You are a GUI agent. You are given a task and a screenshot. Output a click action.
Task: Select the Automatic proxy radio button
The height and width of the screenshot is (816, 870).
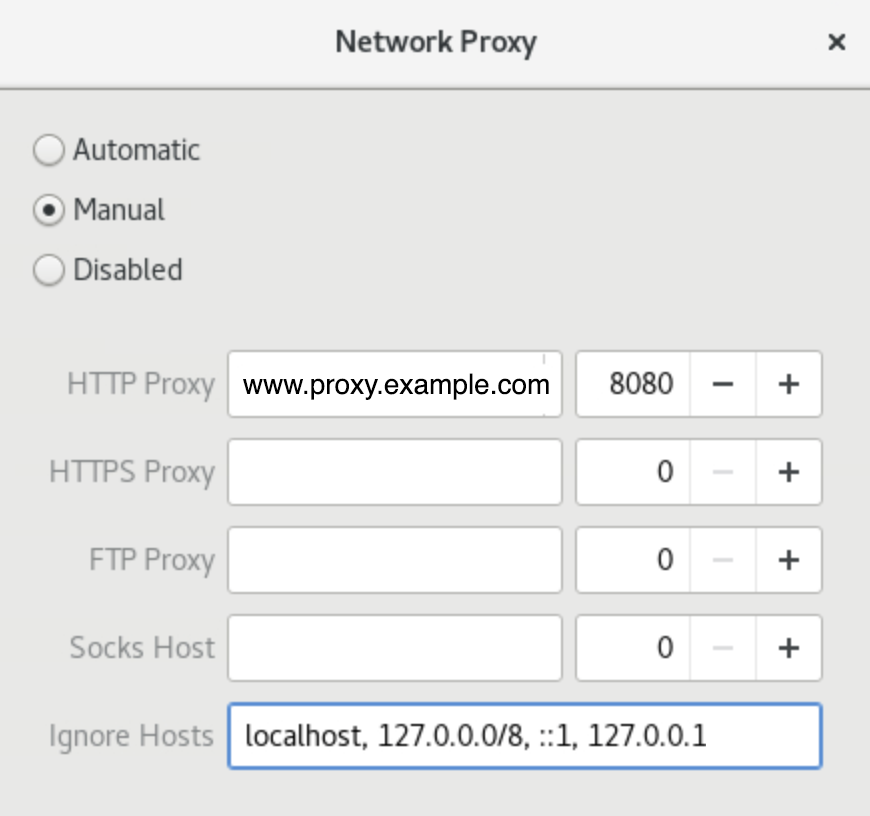pos(48,151)
